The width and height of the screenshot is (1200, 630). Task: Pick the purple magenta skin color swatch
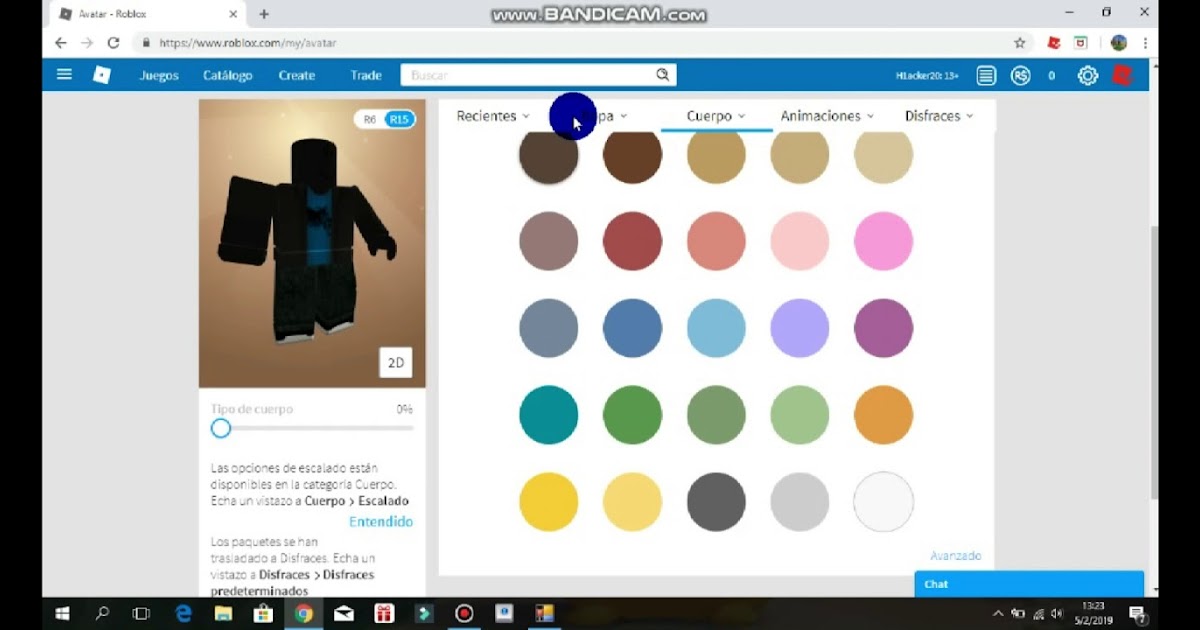pos(883,328)
